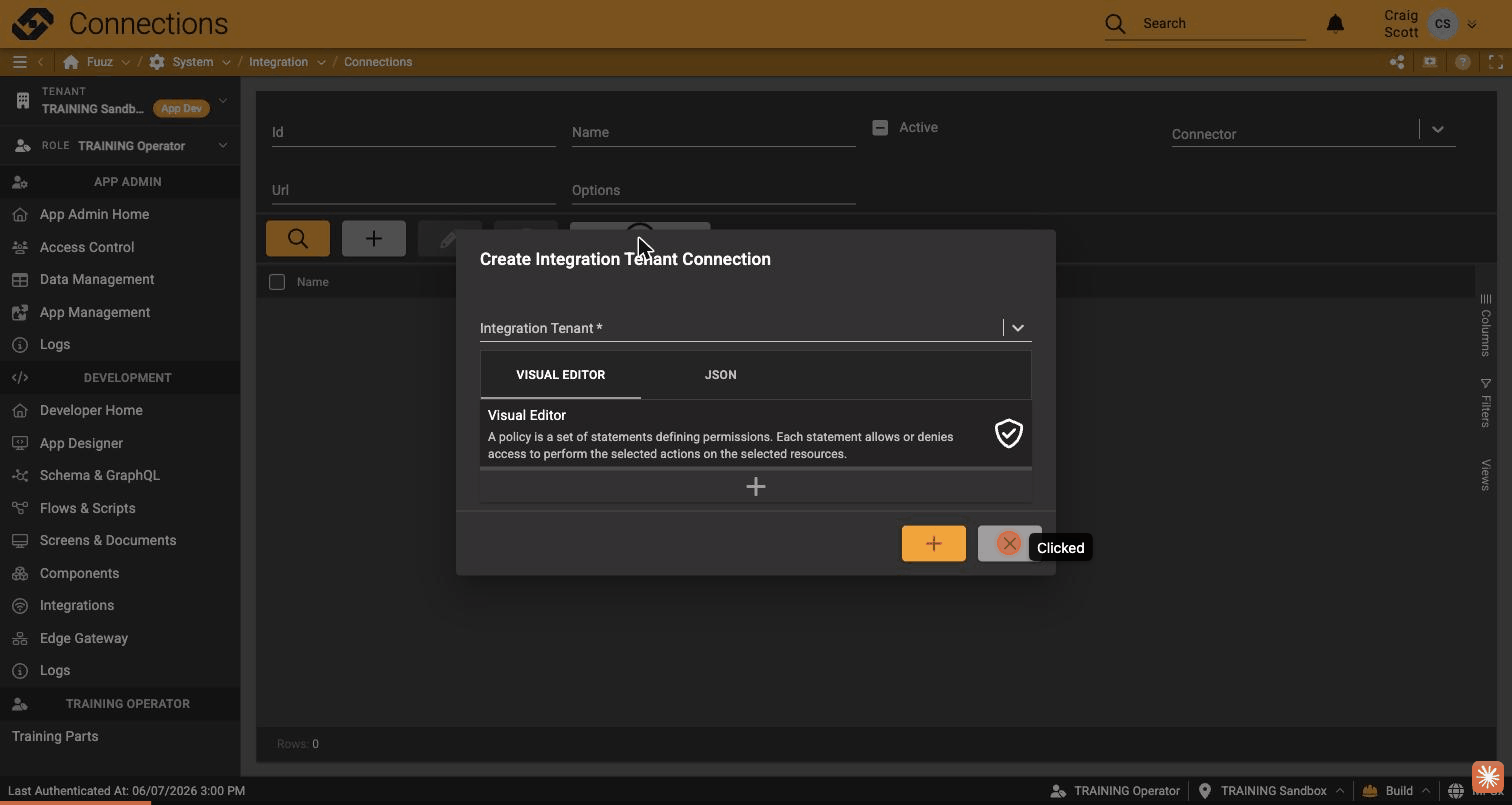Select the Visual Editor tab
1512x805 pixels.
pos(560,375)
